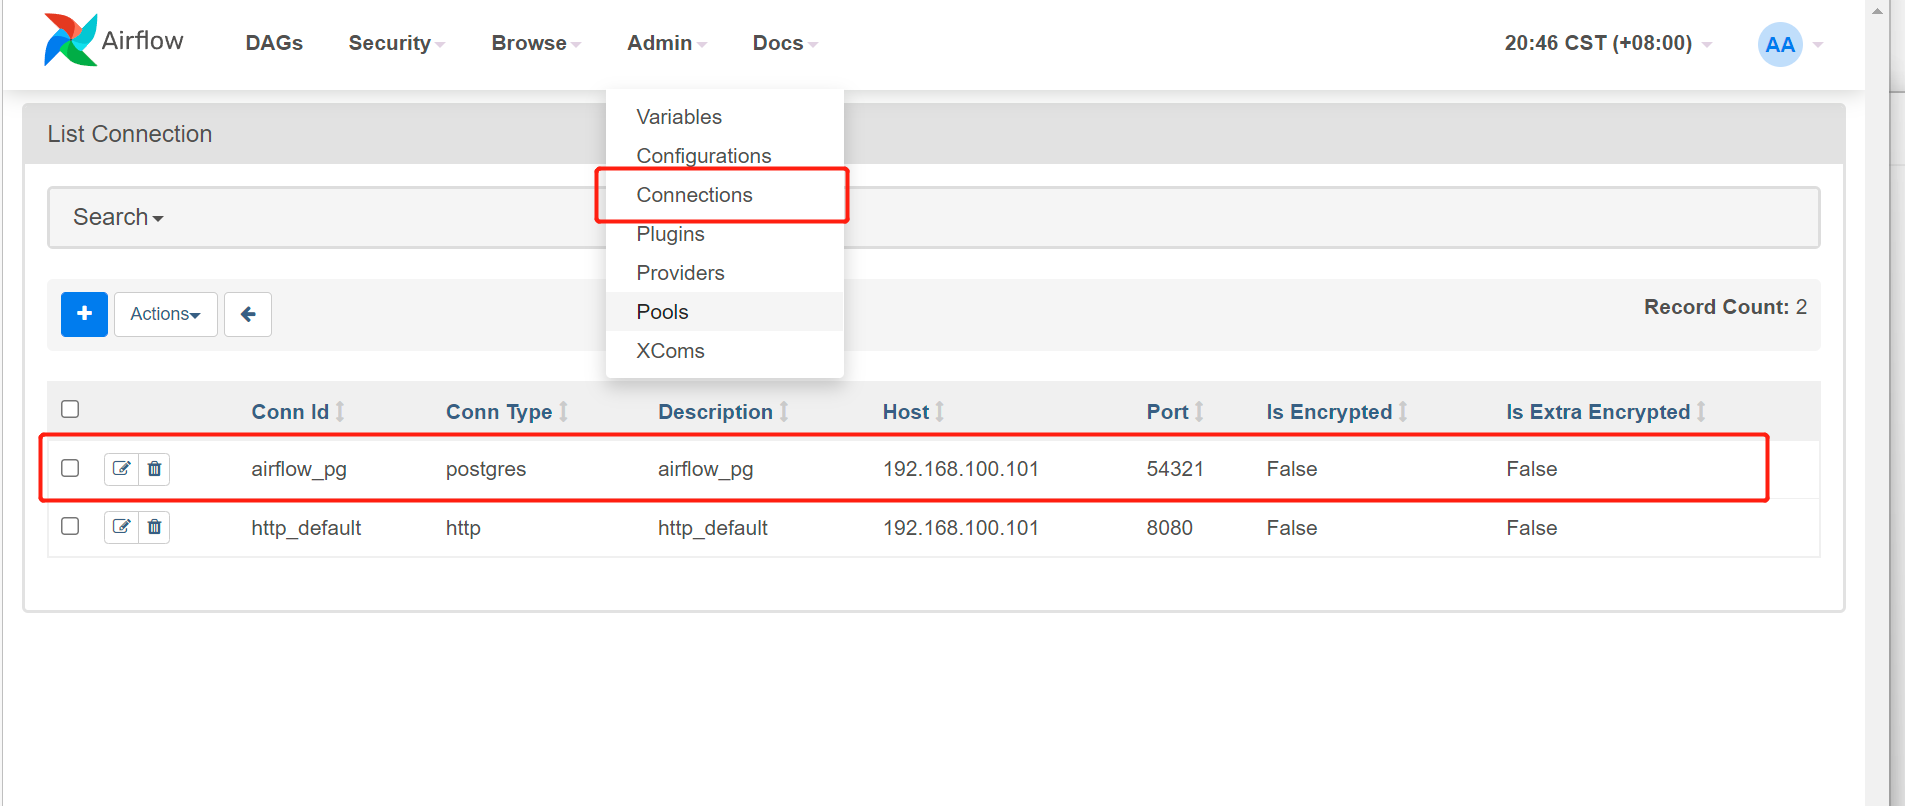Image resolution: width=1905 pixels, height=806 pixels.
Task: Click the back arrow button
Action: pyautogui.click(x=248, y=314)
